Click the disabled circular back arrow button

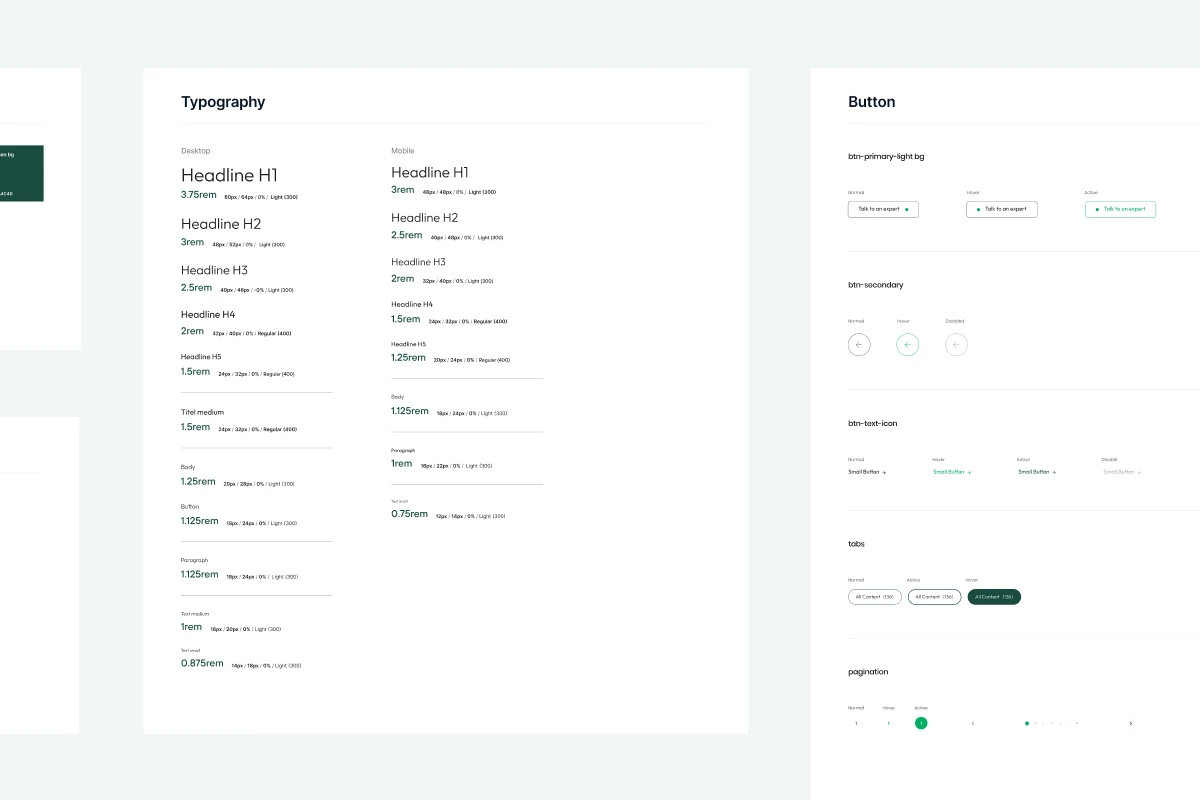(x=956, y=344)
